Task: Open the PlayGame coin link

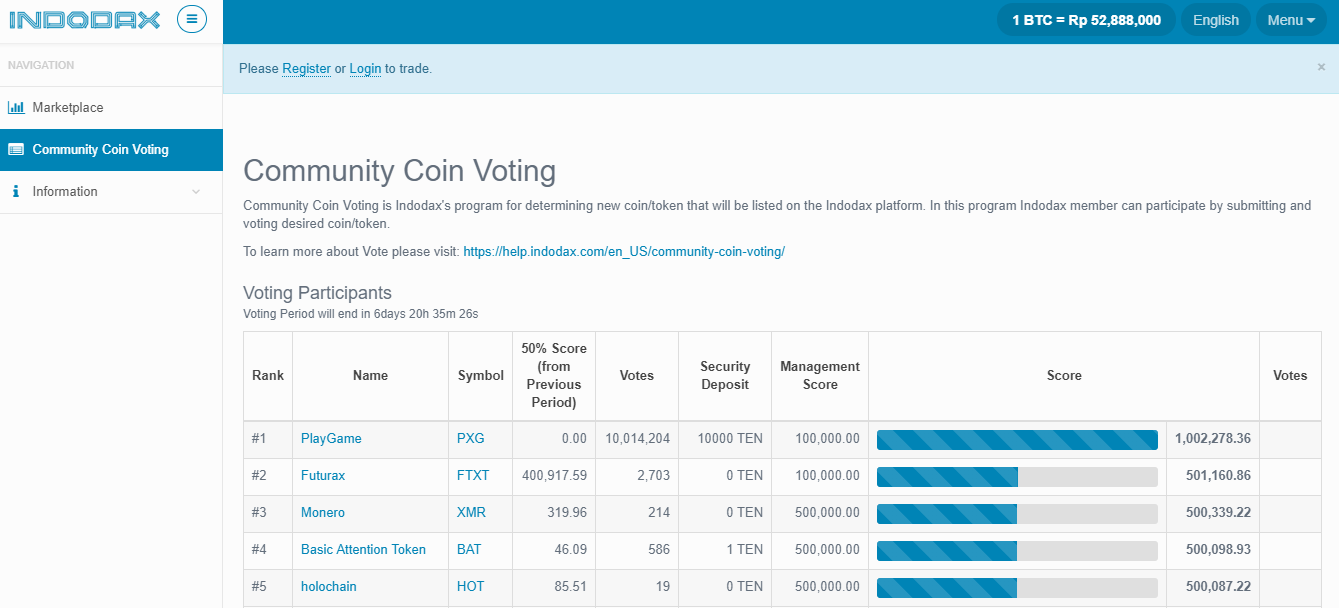Action: pyautogui.click(x=331, y=439)
